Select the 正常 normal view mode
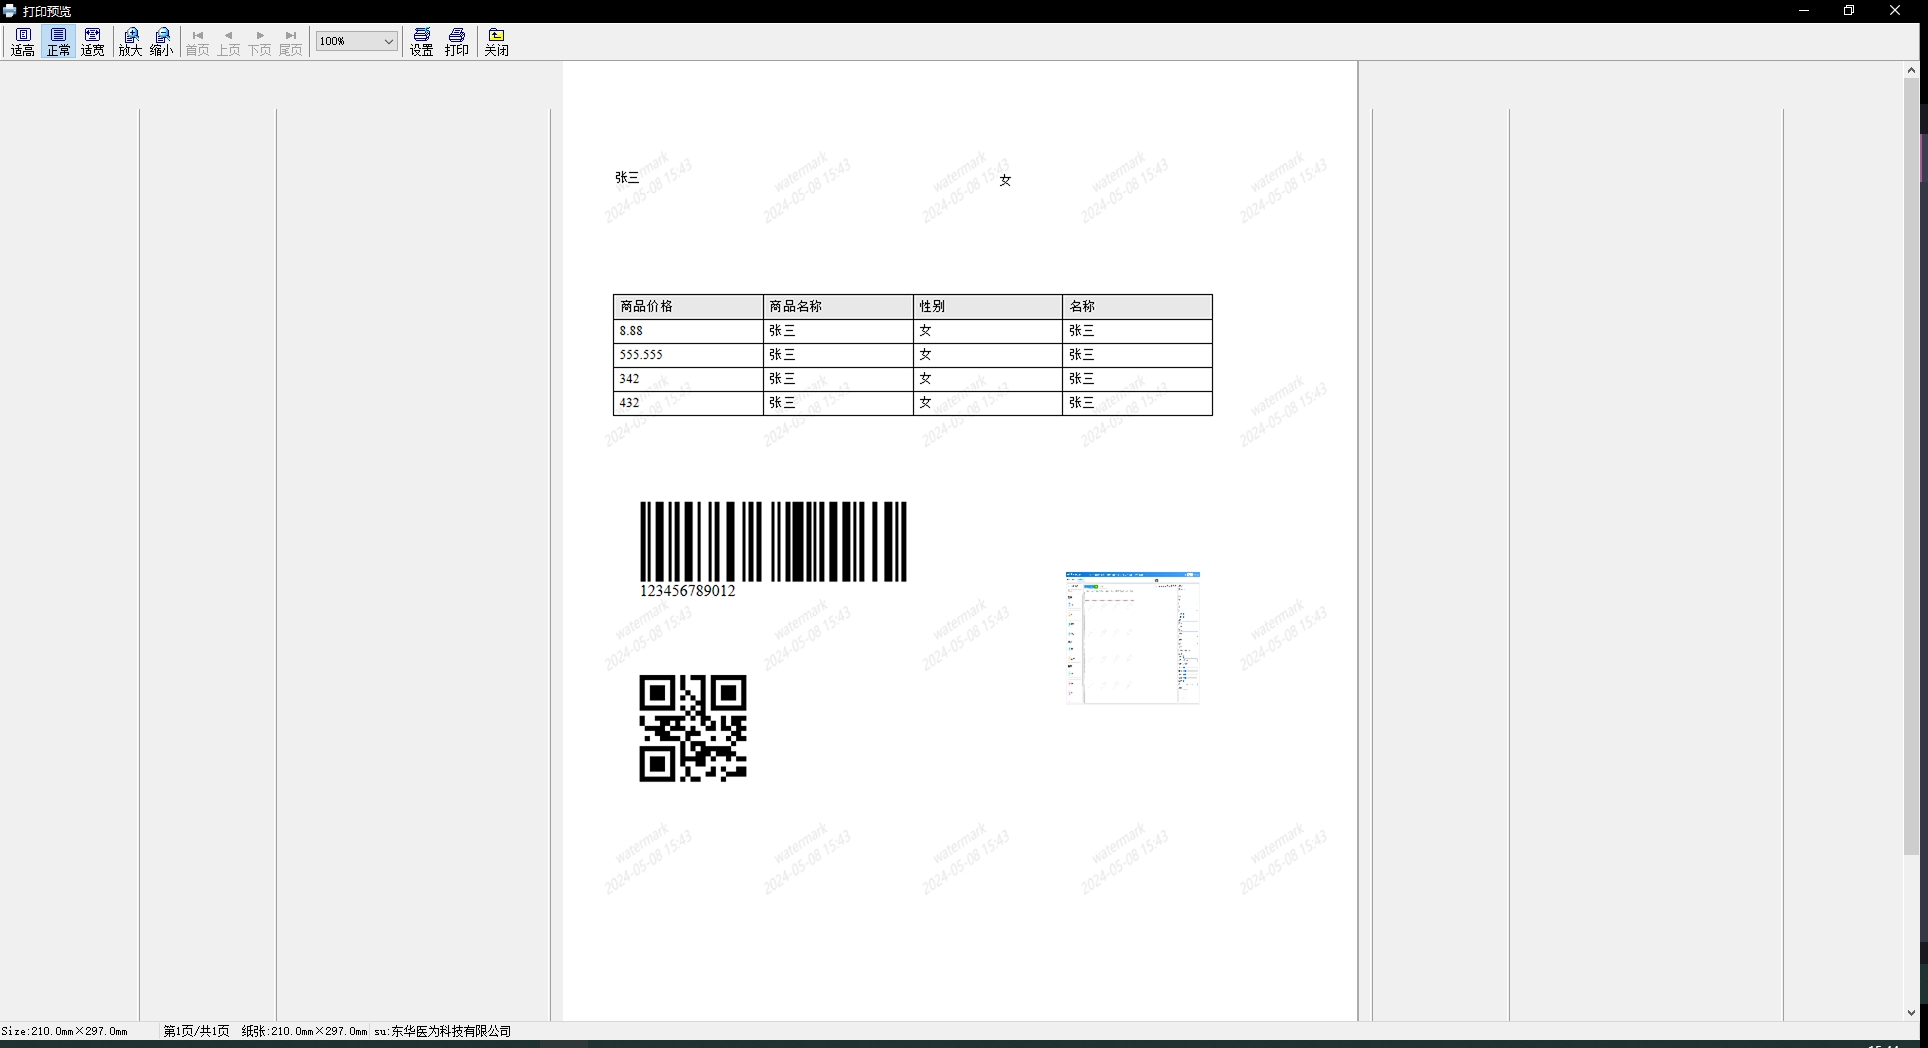 (x=58, y=42)
